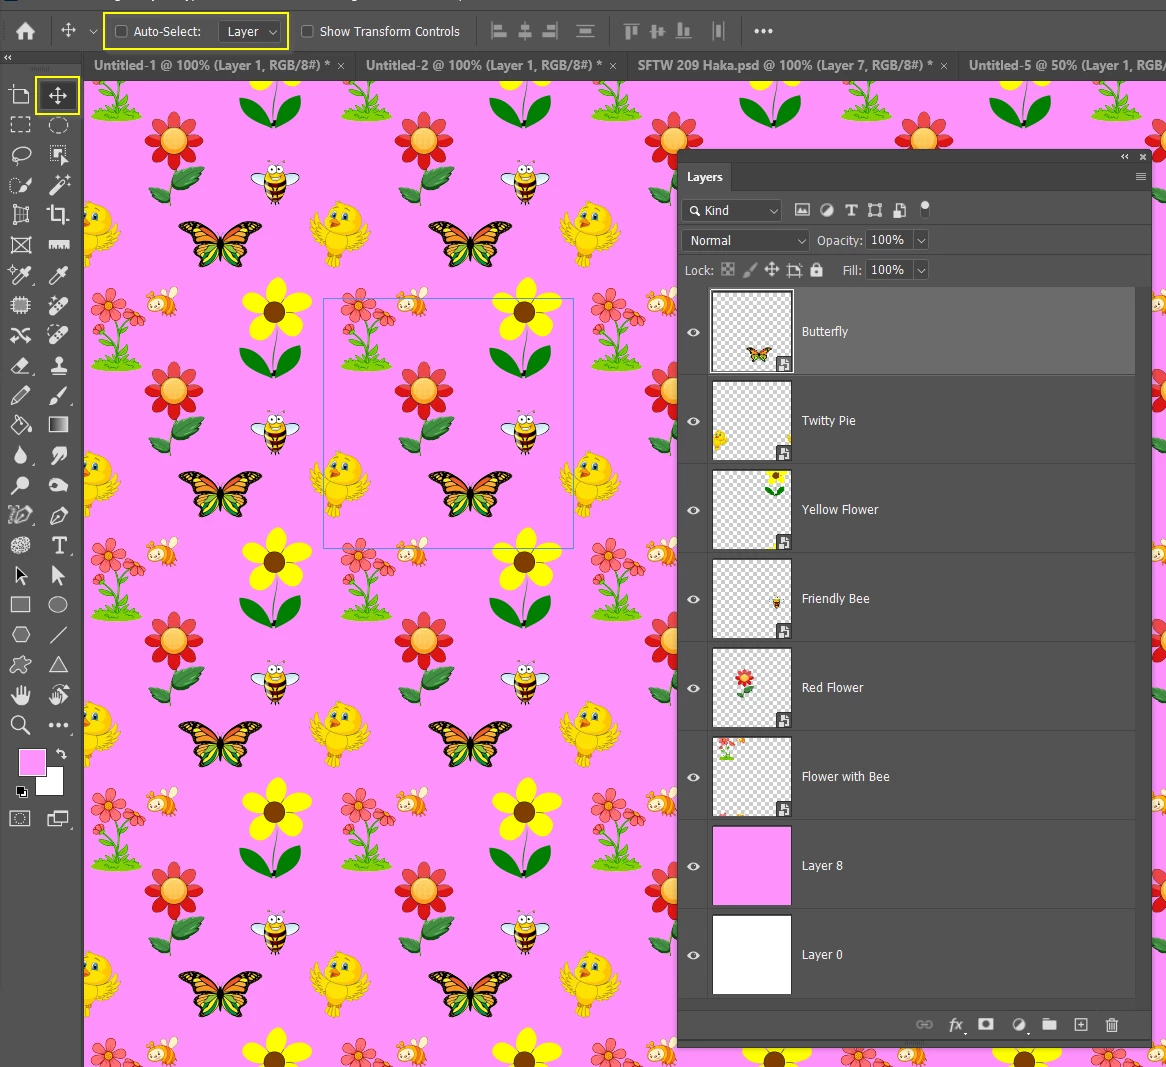Select the Rectangle shape tool
The image size is (1166, 1067).
(x=20, y=605)
